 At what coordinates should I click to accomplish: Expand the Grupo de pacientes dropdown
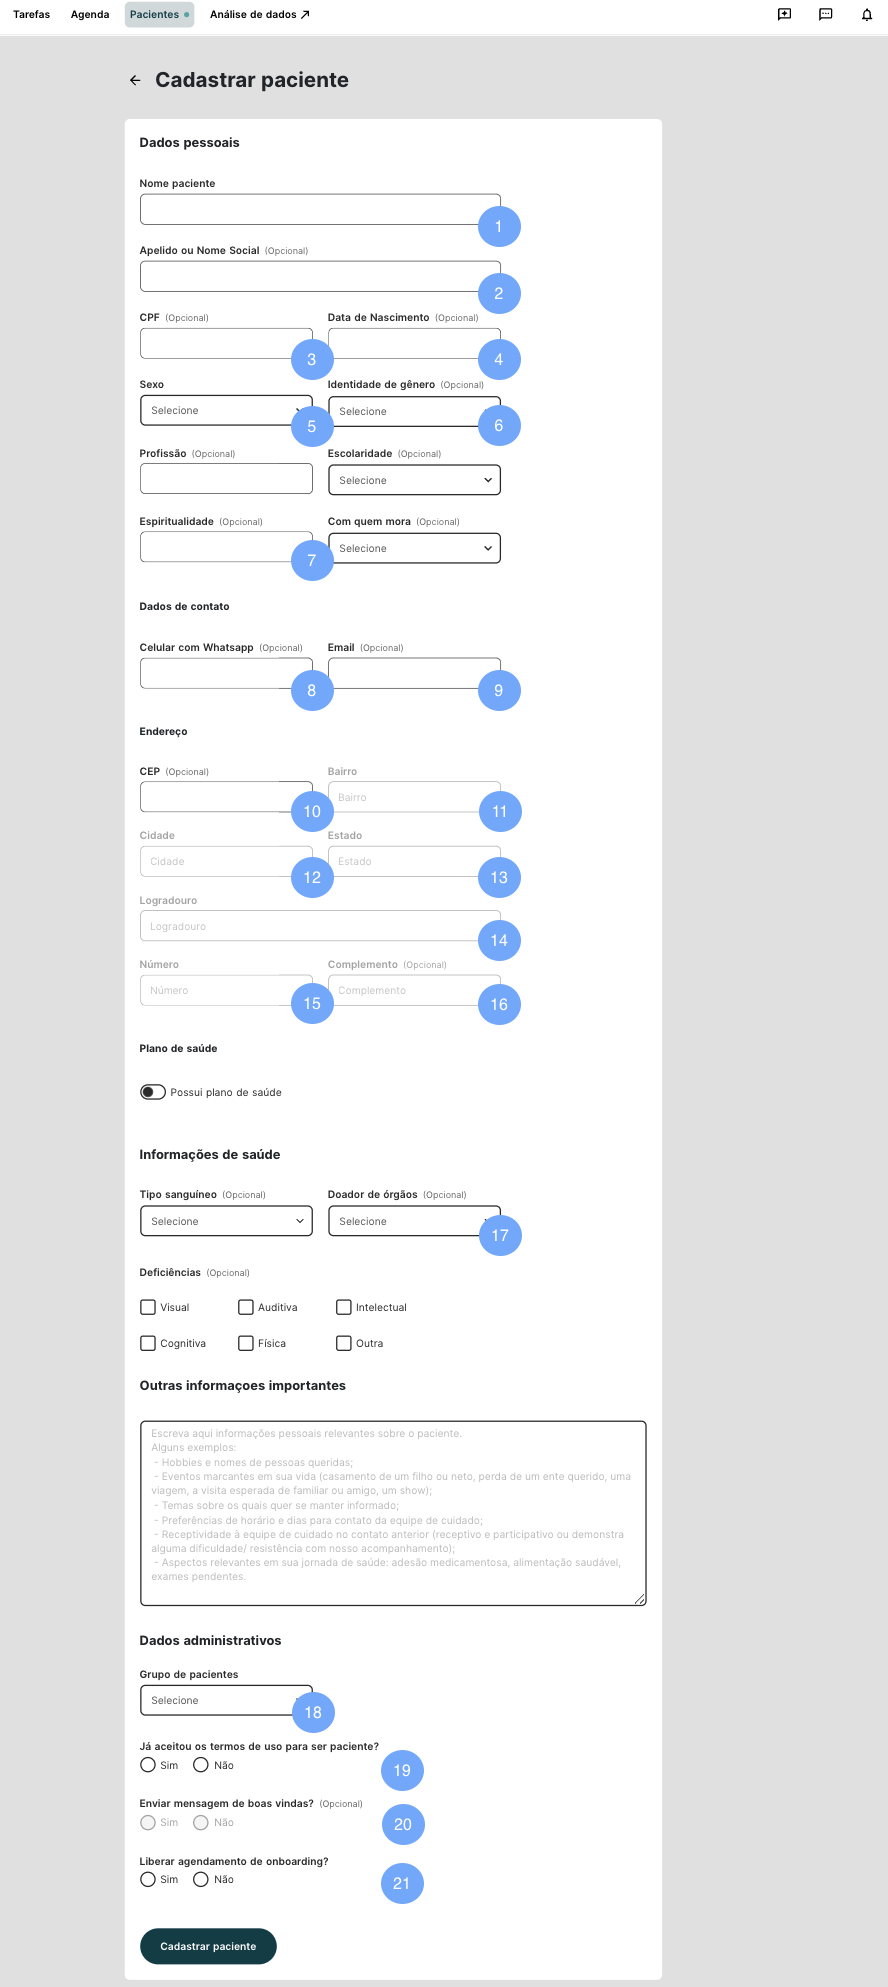[216, 1700]
